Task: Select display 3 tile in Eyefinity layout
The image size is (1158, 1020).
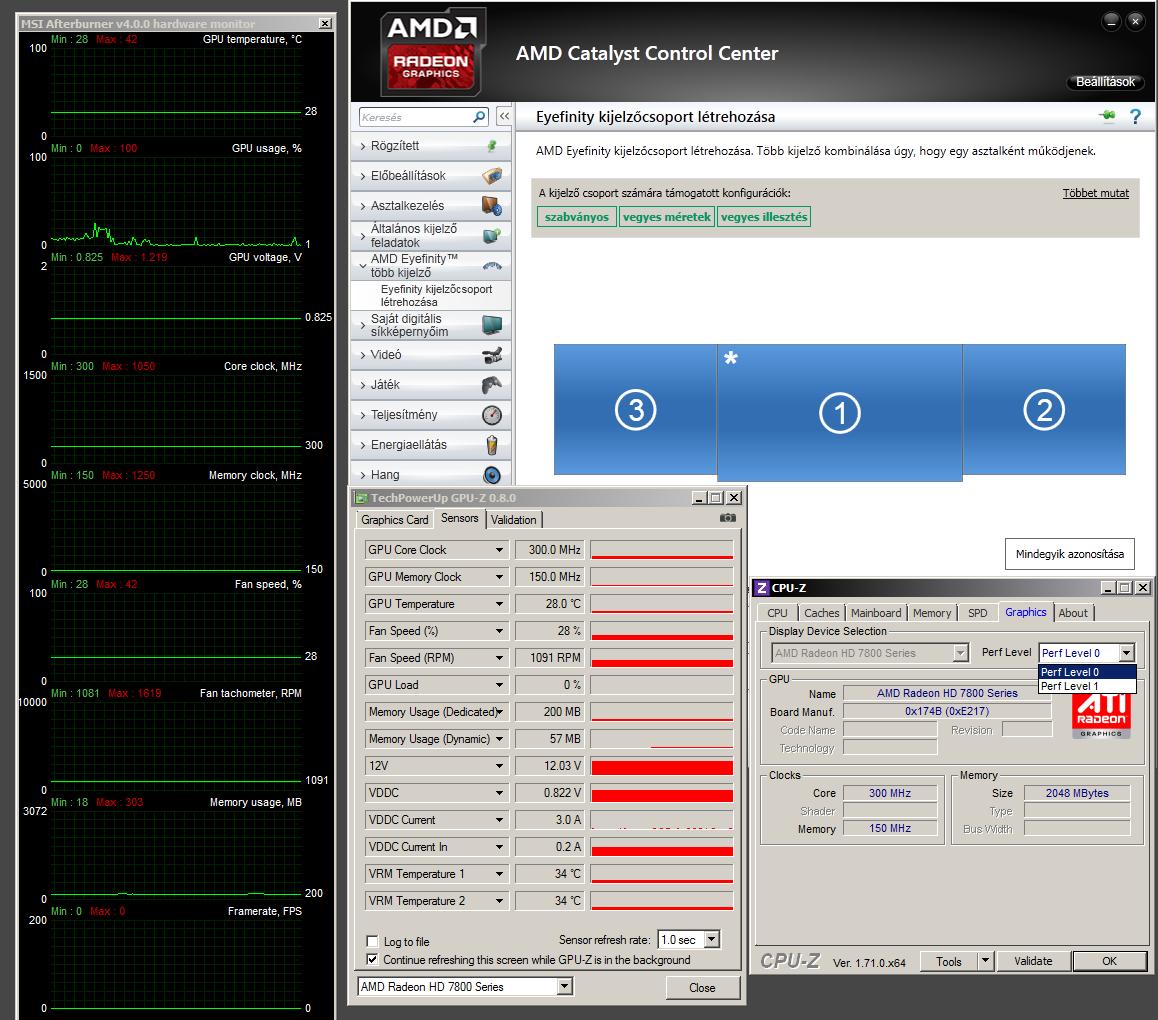Action: pyautogui.click(x=636, y=409)
